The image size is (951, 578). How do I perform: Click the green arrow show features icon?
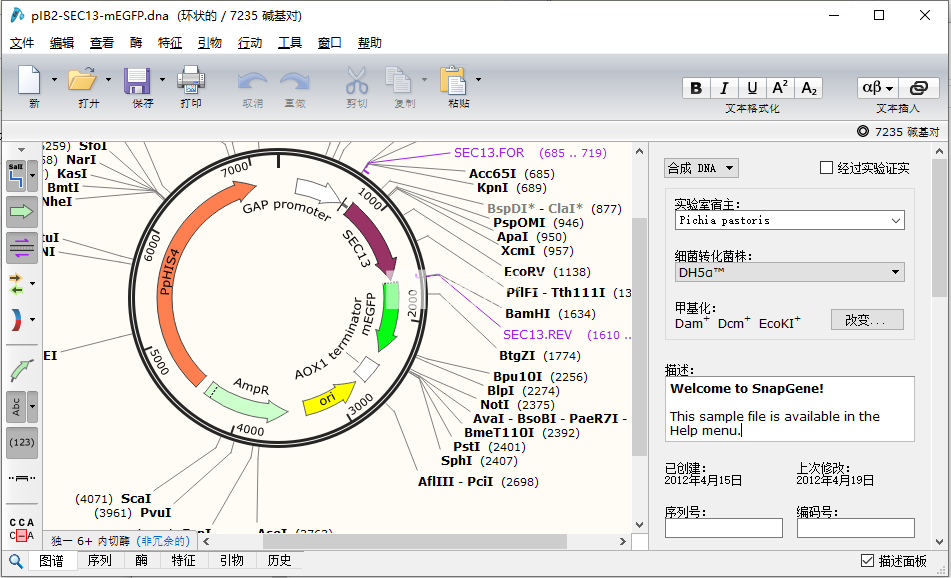pos(21,212)
